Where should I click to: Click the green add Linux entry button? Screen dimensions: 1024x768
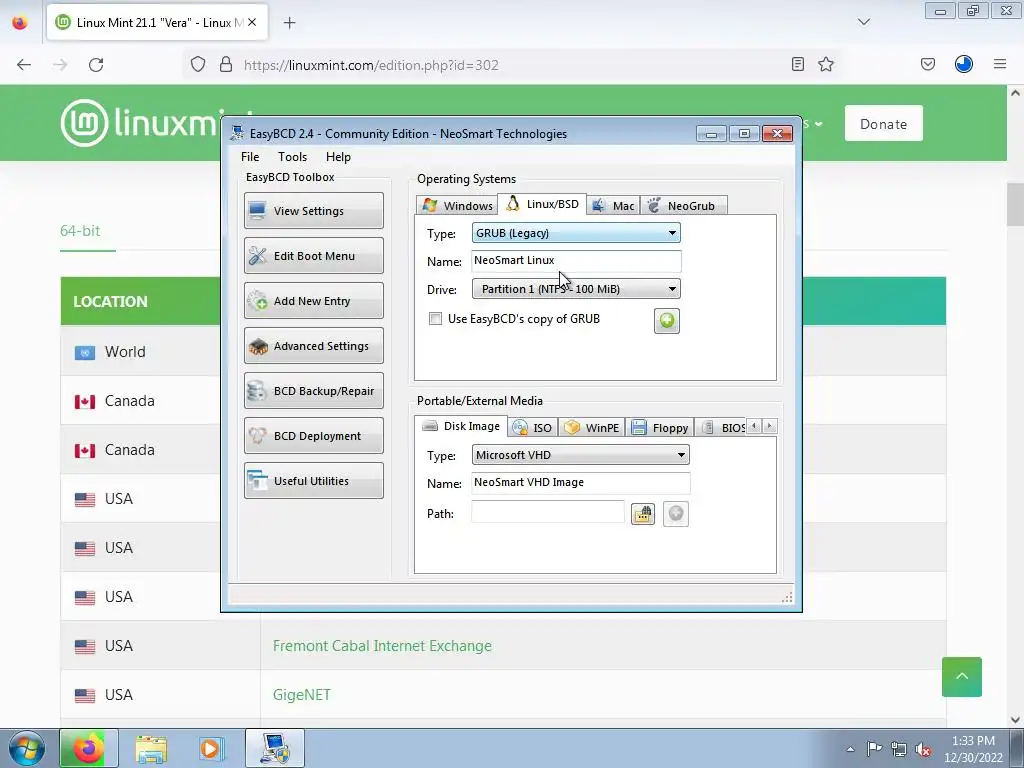pos(667,321)
